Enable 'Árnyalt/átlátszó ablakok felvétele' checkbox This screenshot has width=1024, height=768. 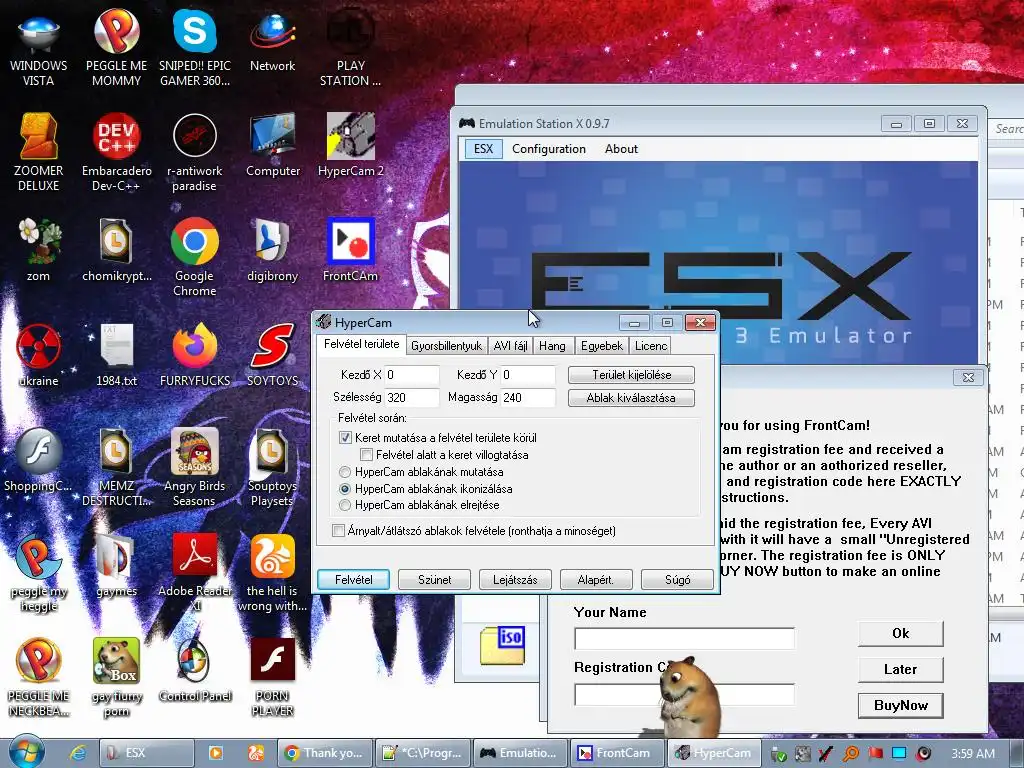click(338, 530)
